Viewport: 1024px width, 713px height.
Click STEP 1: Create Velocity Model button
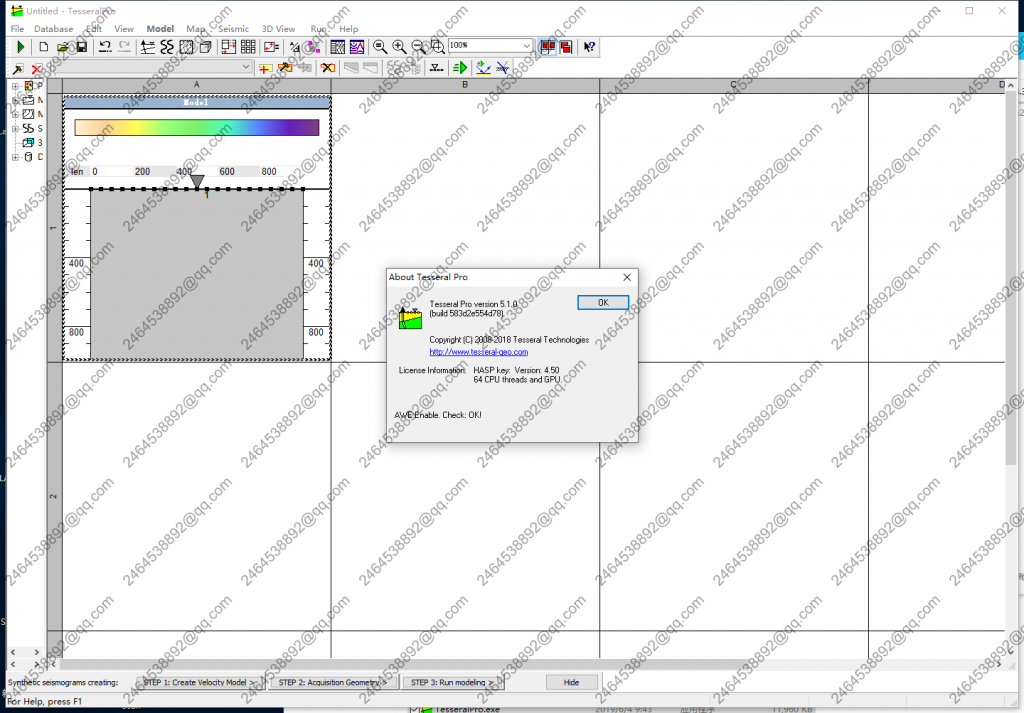pos(199,682)
